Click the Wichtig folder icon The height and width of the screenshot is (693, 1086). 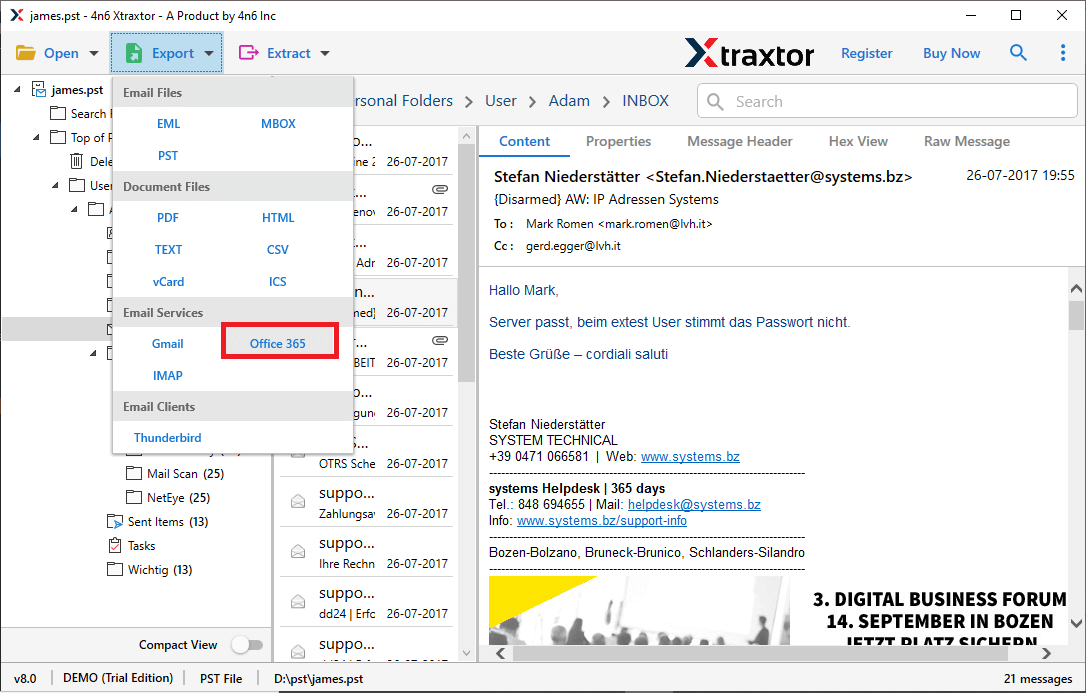(115, 569)
